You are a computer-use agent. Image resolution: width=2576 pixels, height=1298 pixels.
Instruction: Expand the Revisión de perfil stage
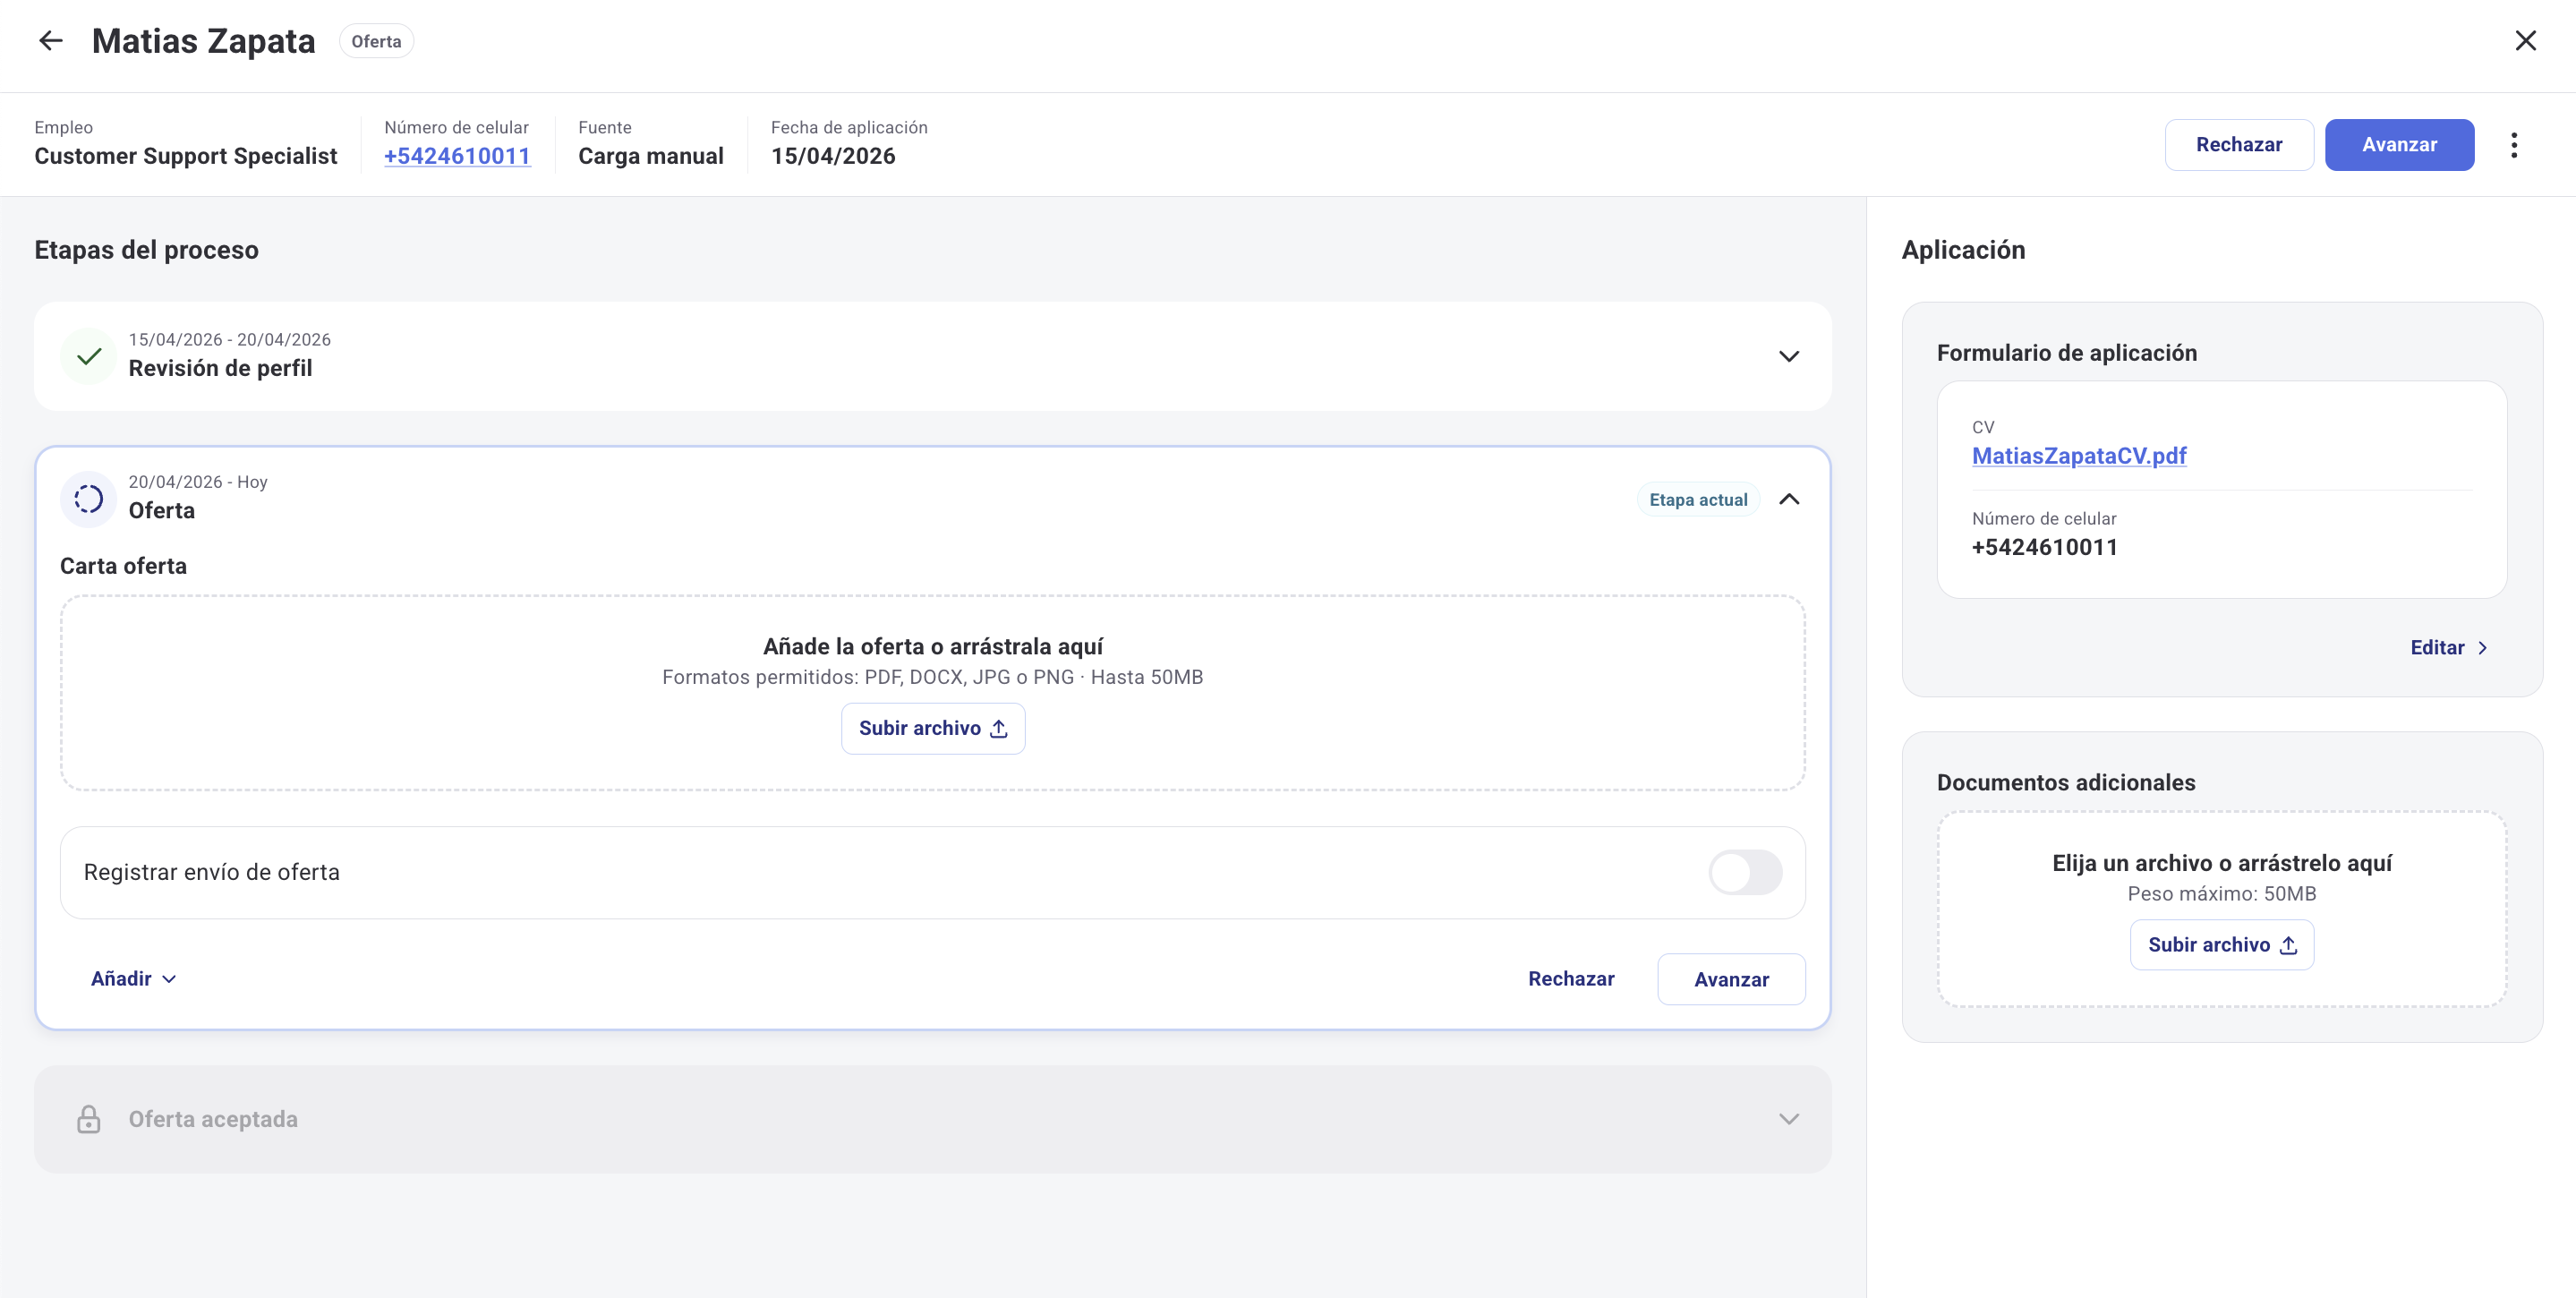pos(1789,356)
